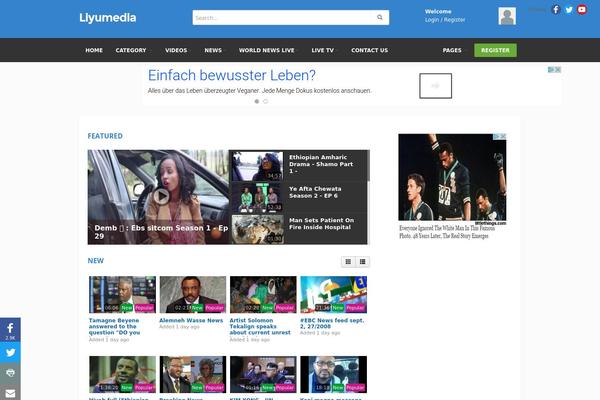Expand the Live TV menu
This screenshot has width=600, height=400.
coord(323,50)
